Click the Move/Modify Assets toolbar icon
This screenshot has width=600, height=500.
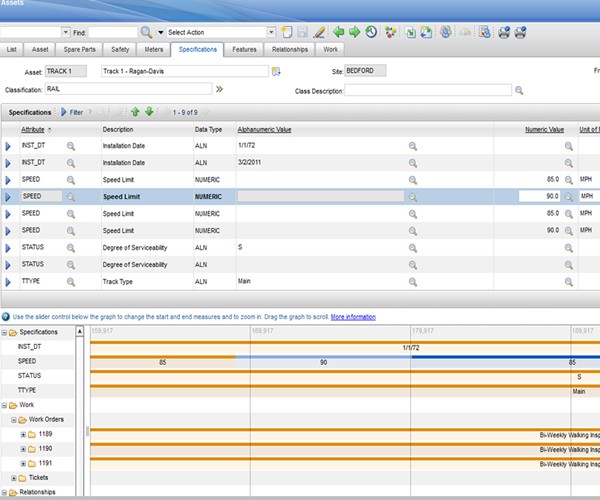coord(411,32)
